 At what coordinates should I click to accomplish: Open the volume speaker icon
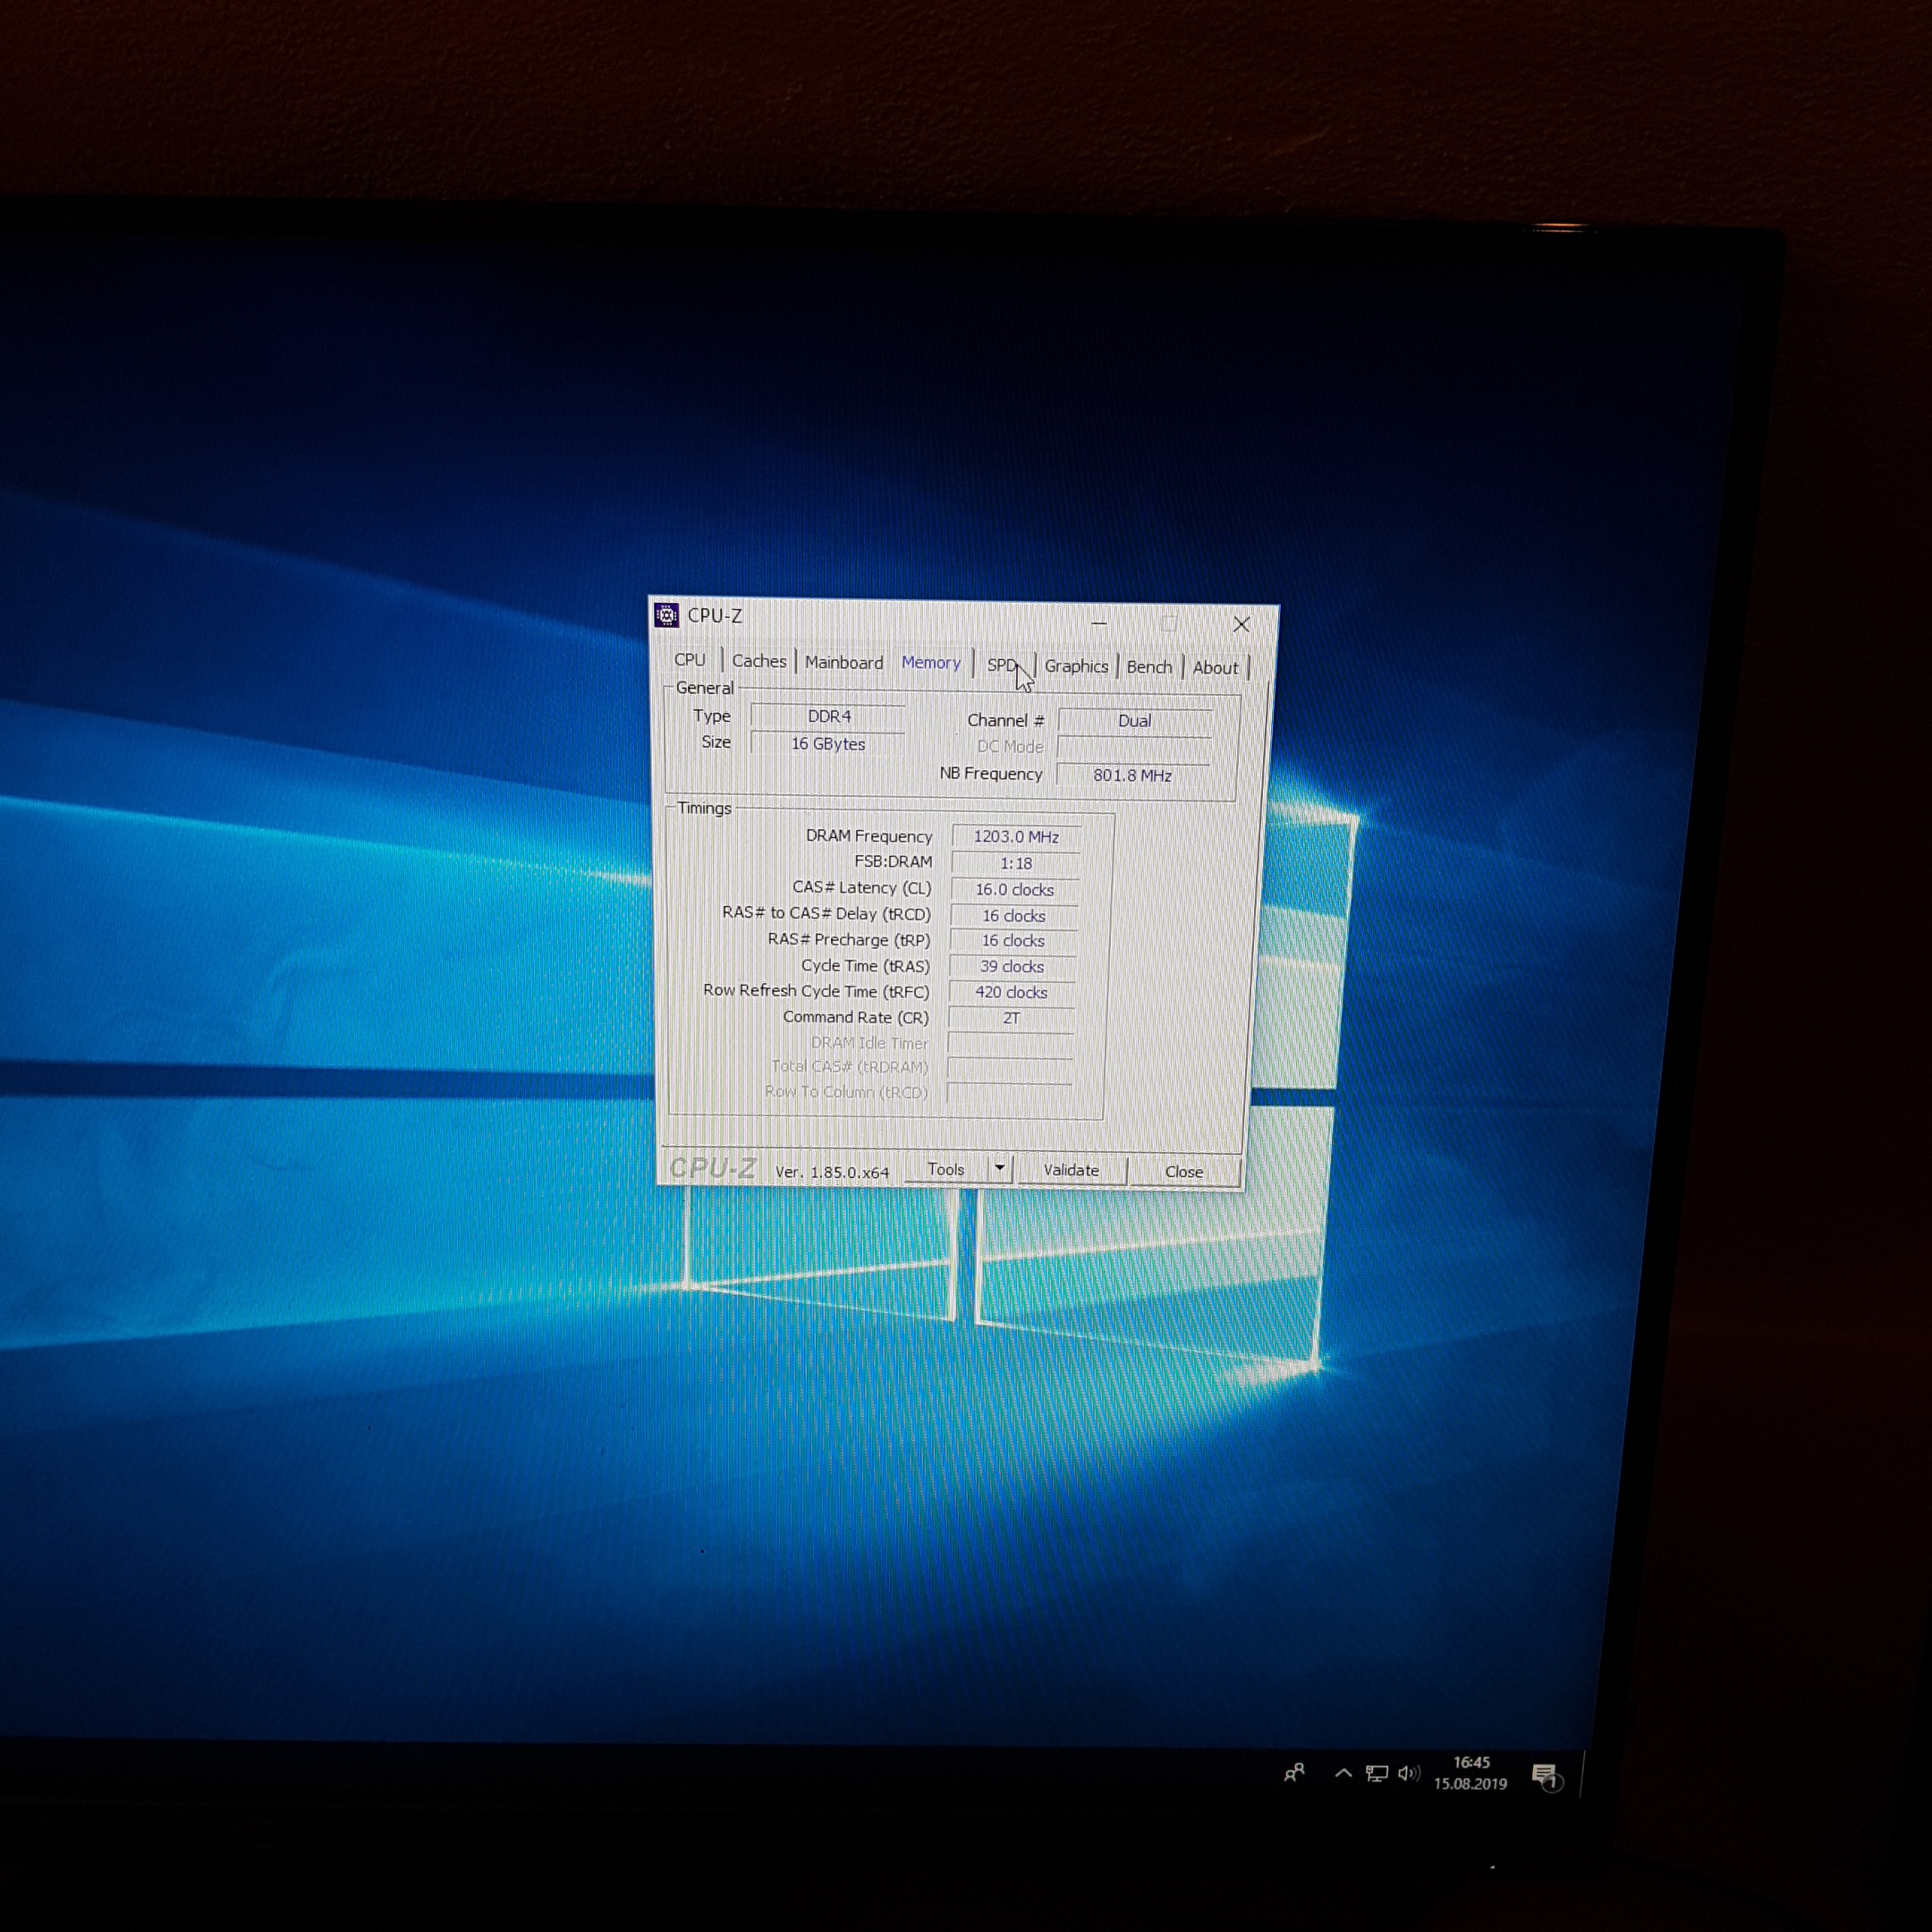(1409, 1773)
